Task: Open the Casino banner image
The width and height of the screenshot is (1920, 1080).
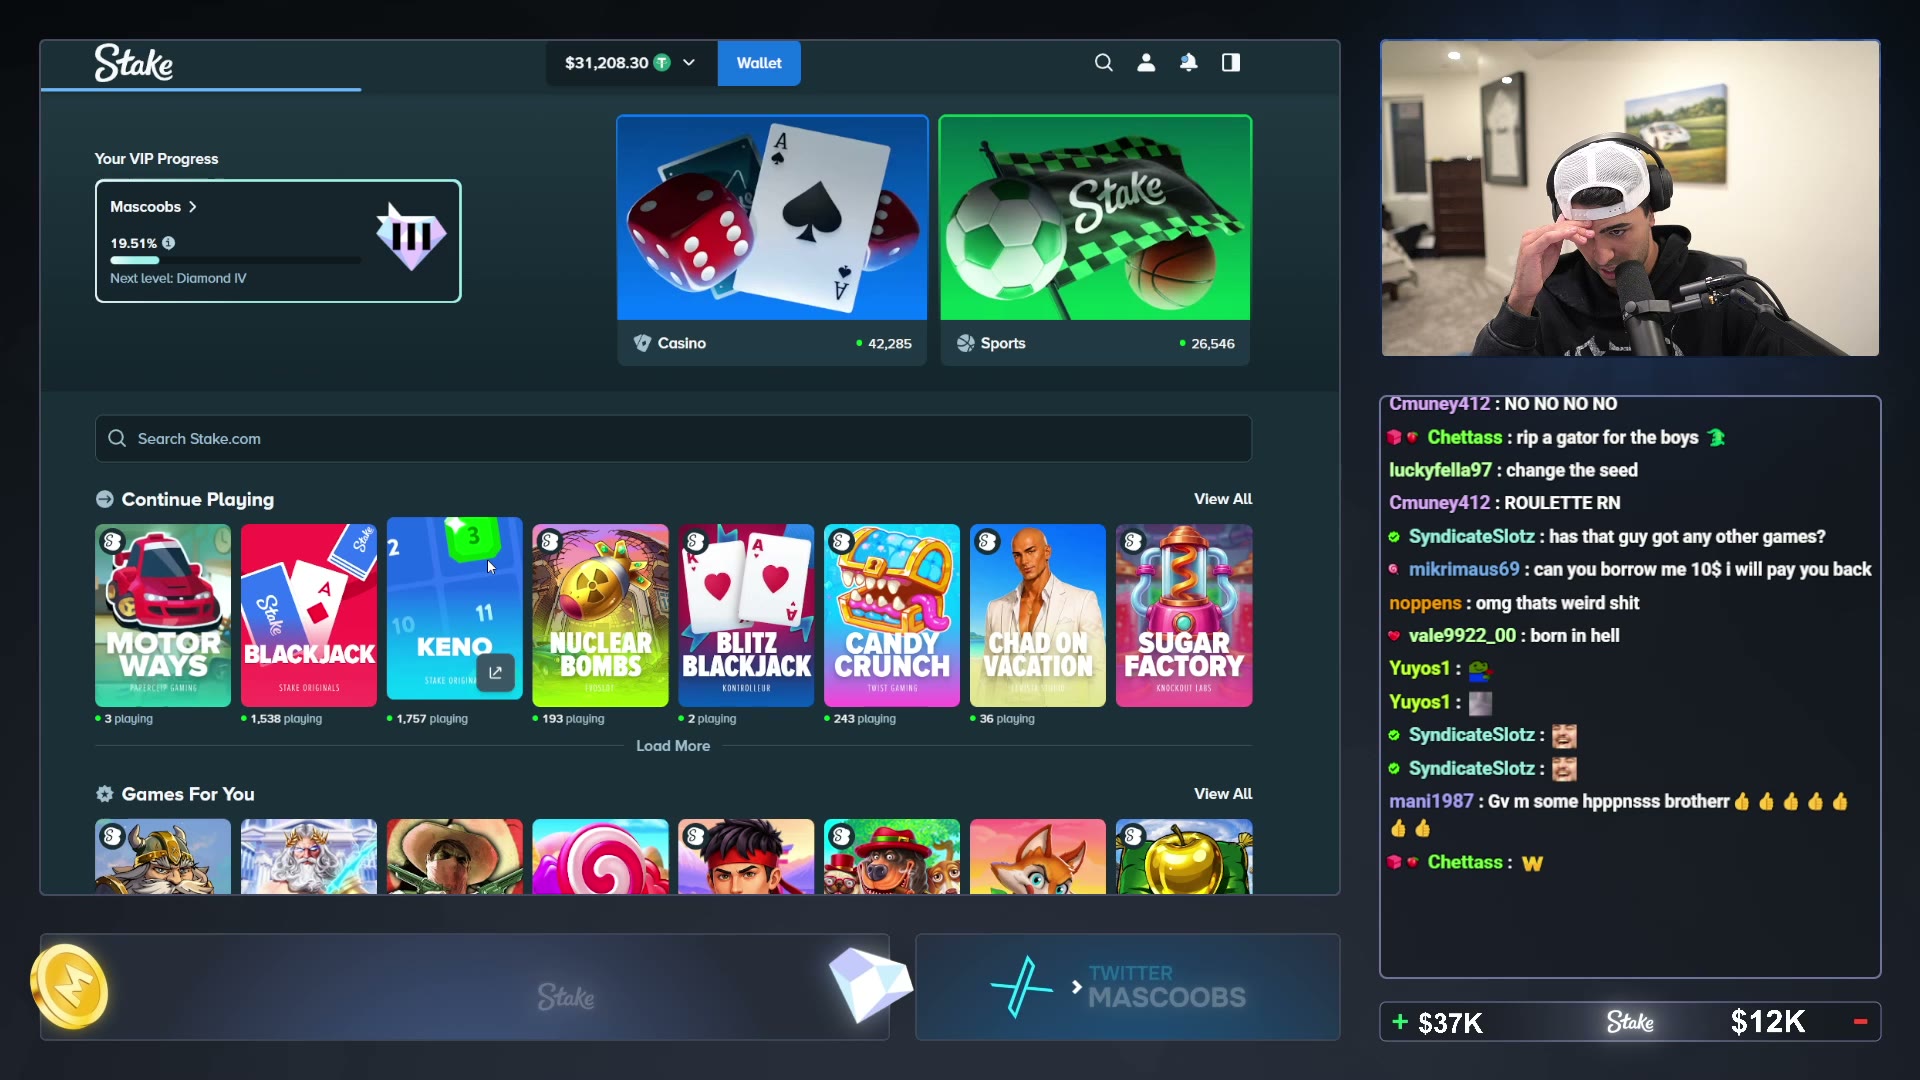Action: pyautogui.click(x=772, y=218)
